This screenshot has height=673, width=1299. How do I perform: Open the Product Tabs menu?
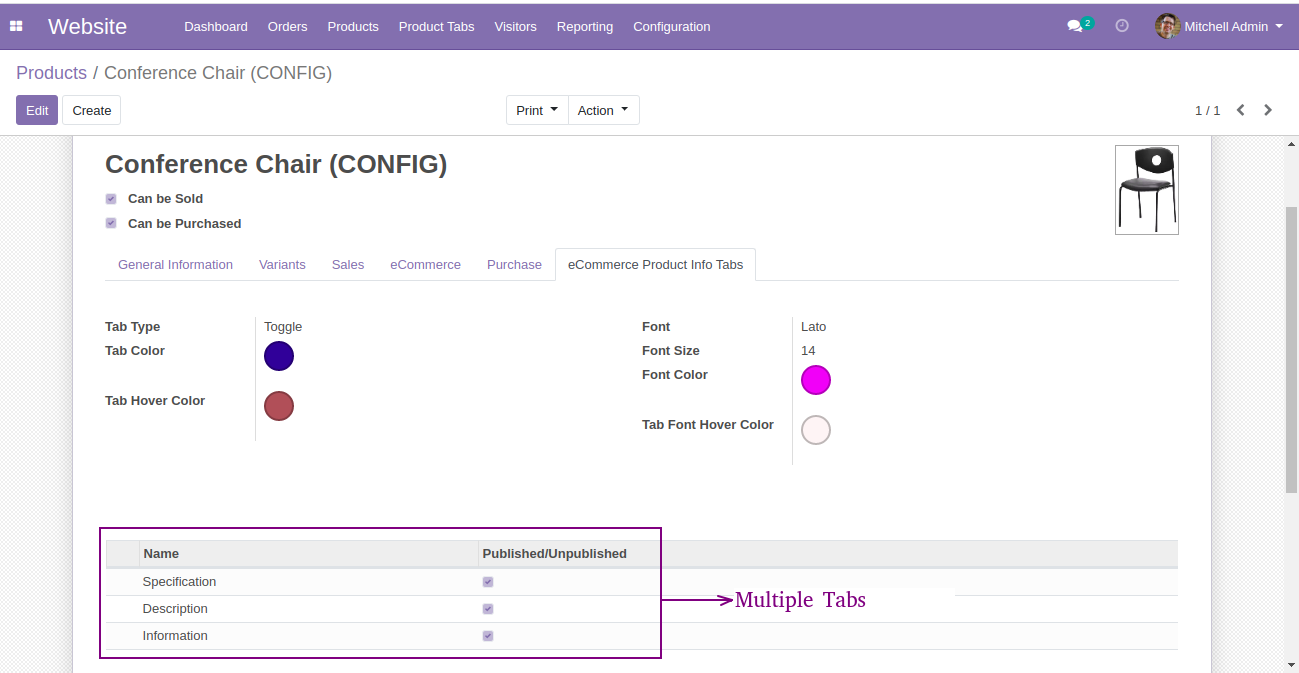click(437, 27)
